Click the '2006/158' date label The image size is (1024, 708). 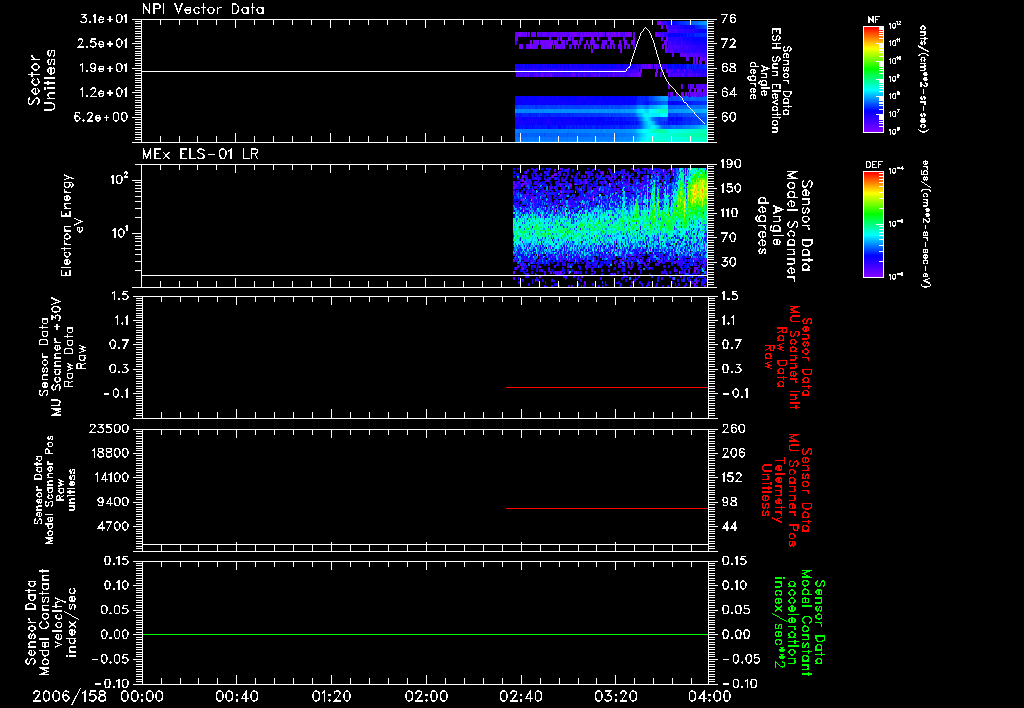click(x=69, y=696)
